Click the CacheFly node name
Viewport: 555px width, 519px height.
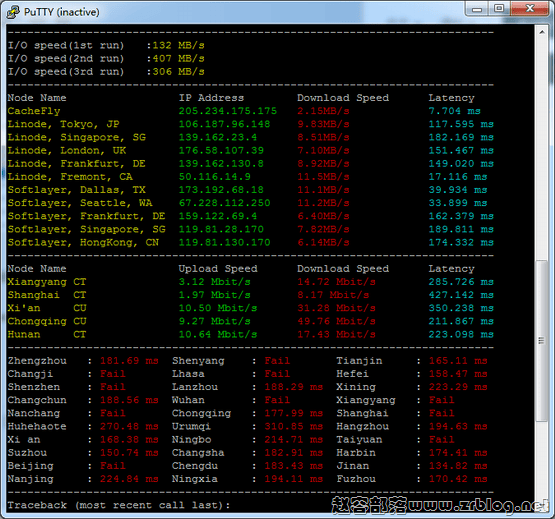pos(34,111)
